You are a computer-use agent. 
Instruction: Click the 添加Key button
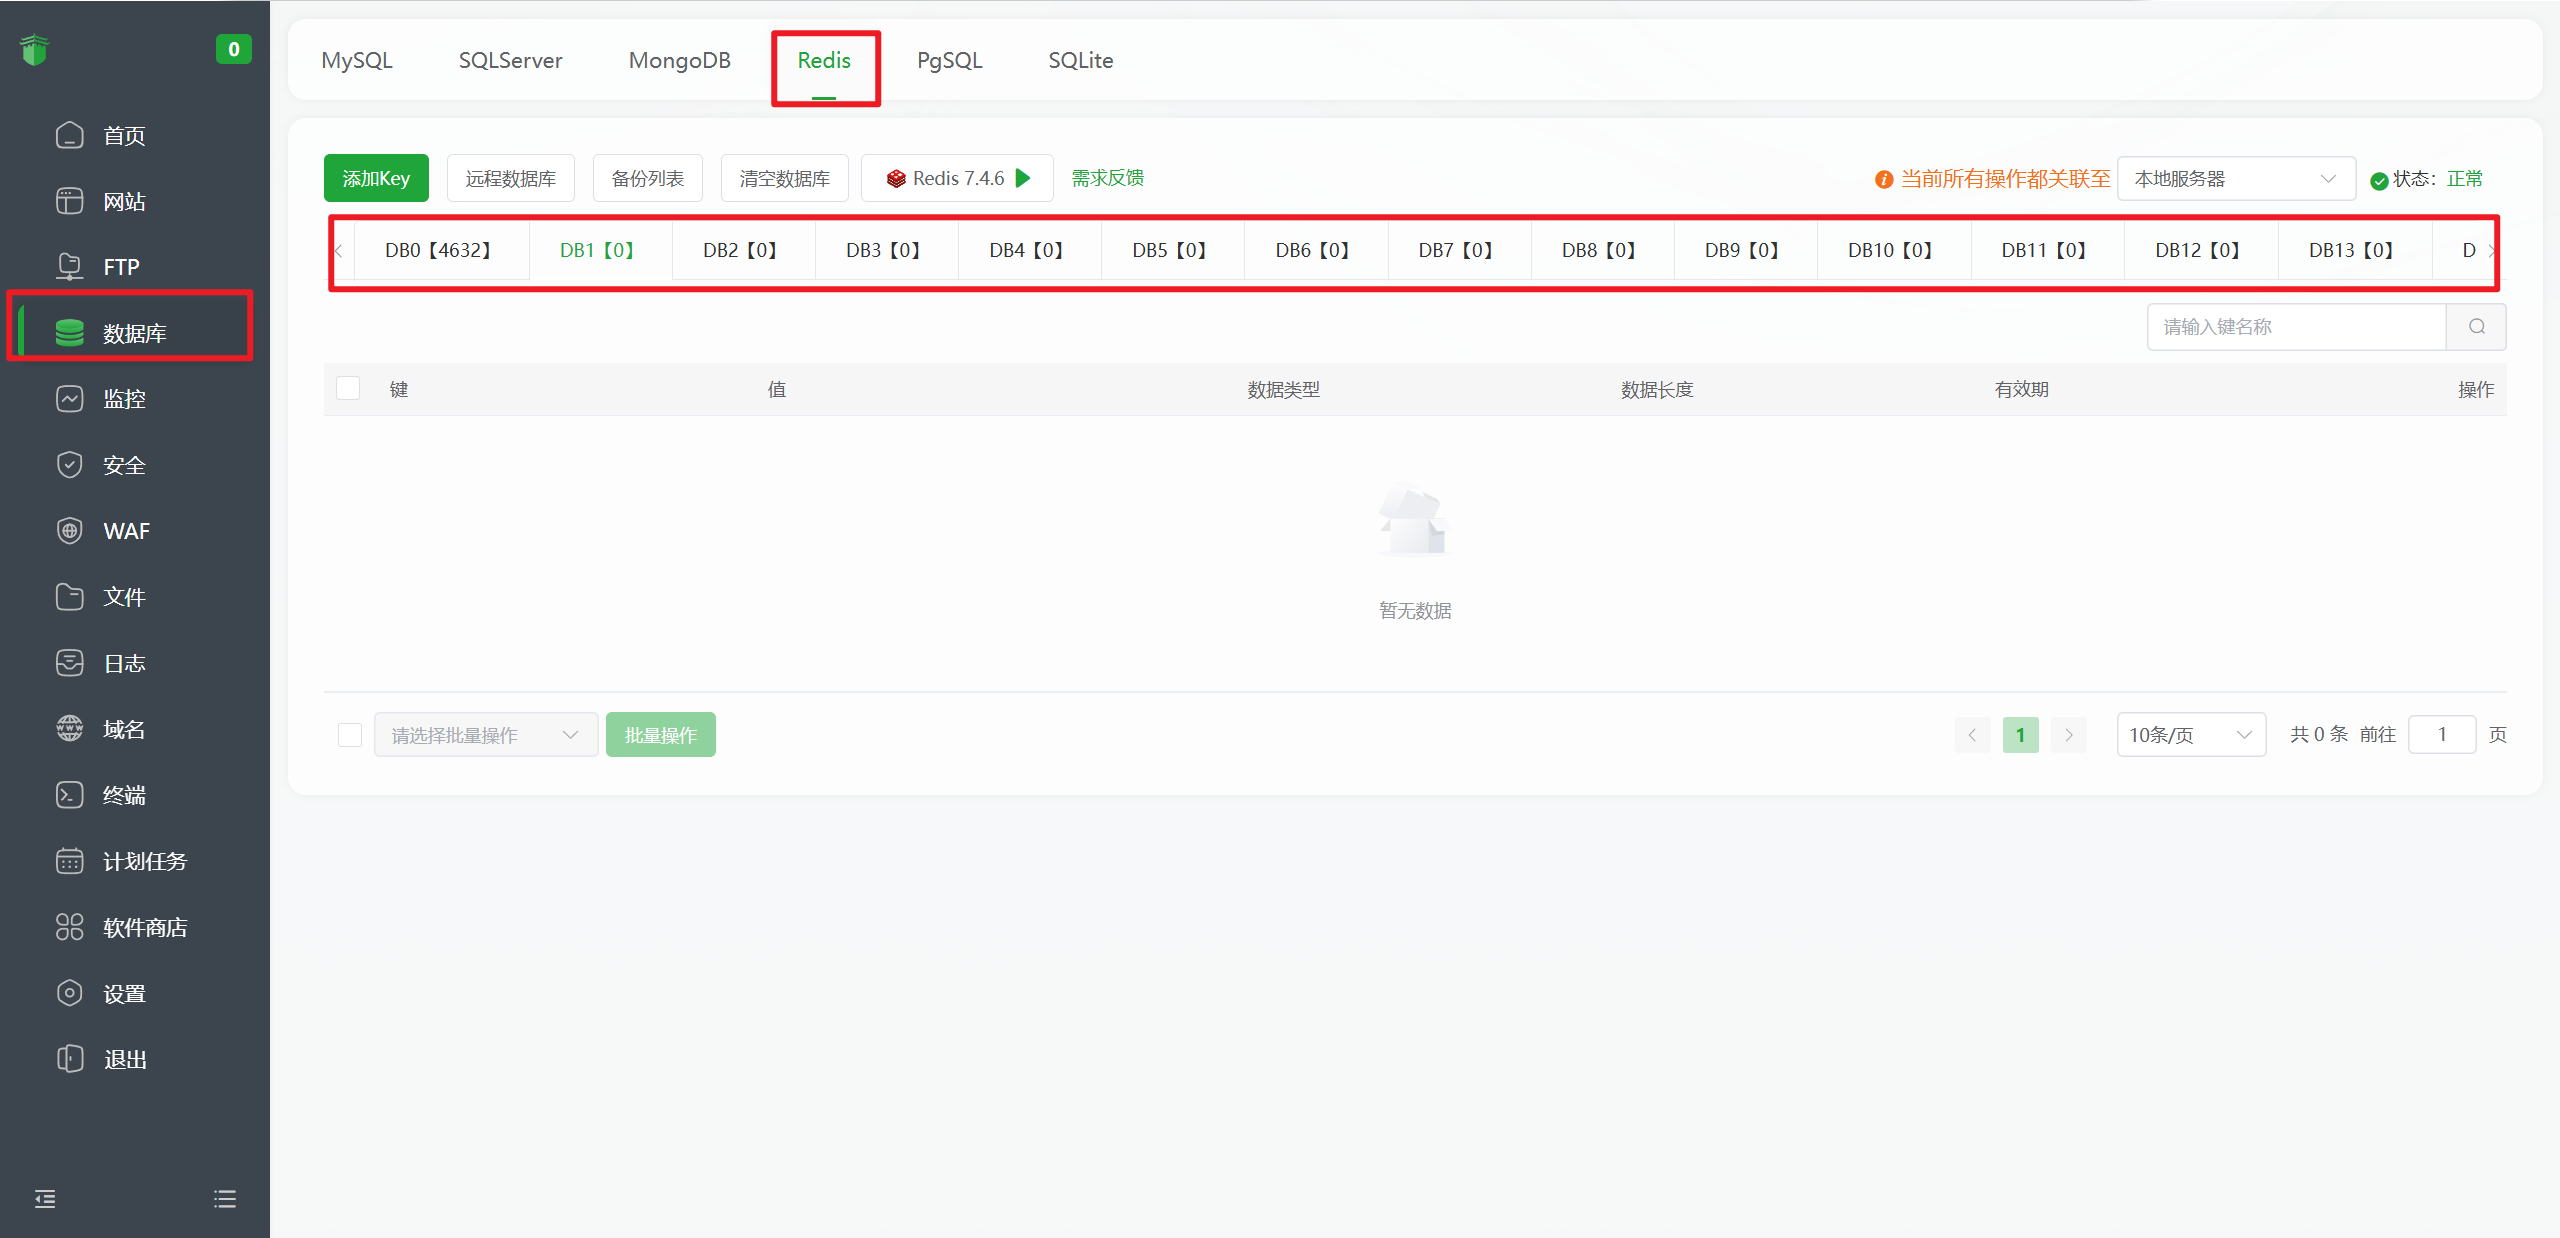376,178
